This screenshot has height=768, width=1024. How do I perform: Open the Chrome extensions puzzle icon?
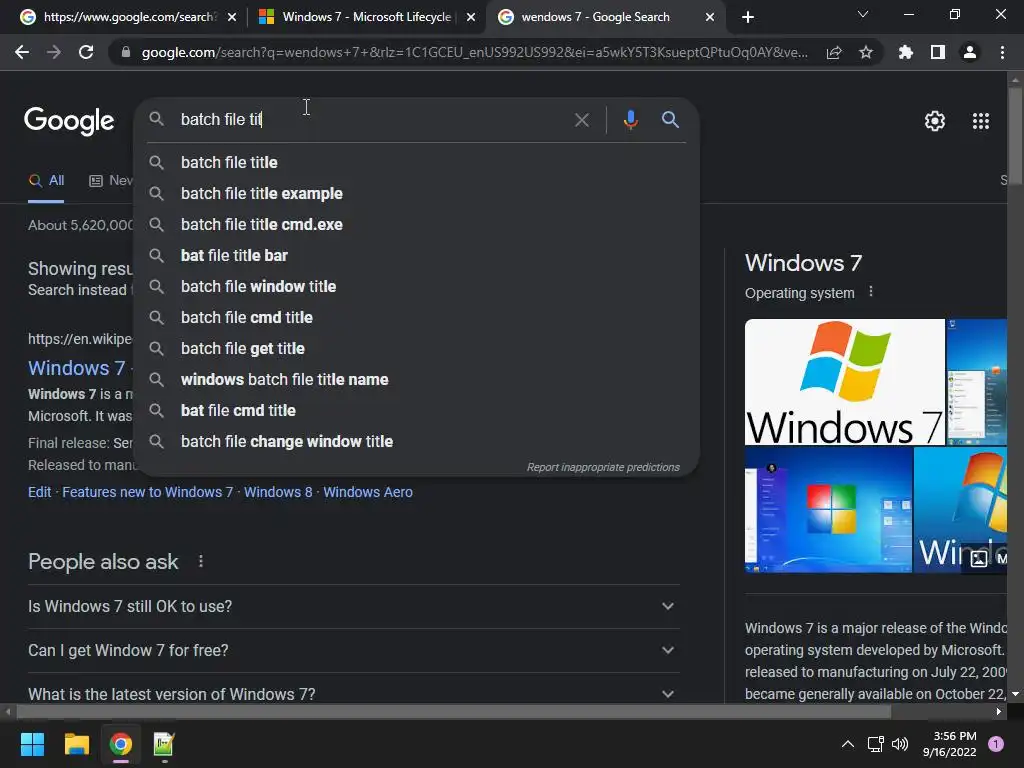(x=906, y=52)
